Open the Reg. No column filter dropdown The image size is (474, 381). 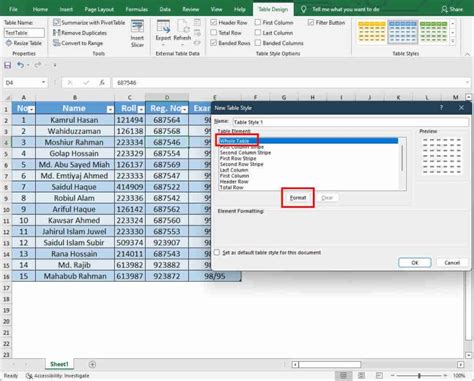point(184,109)
